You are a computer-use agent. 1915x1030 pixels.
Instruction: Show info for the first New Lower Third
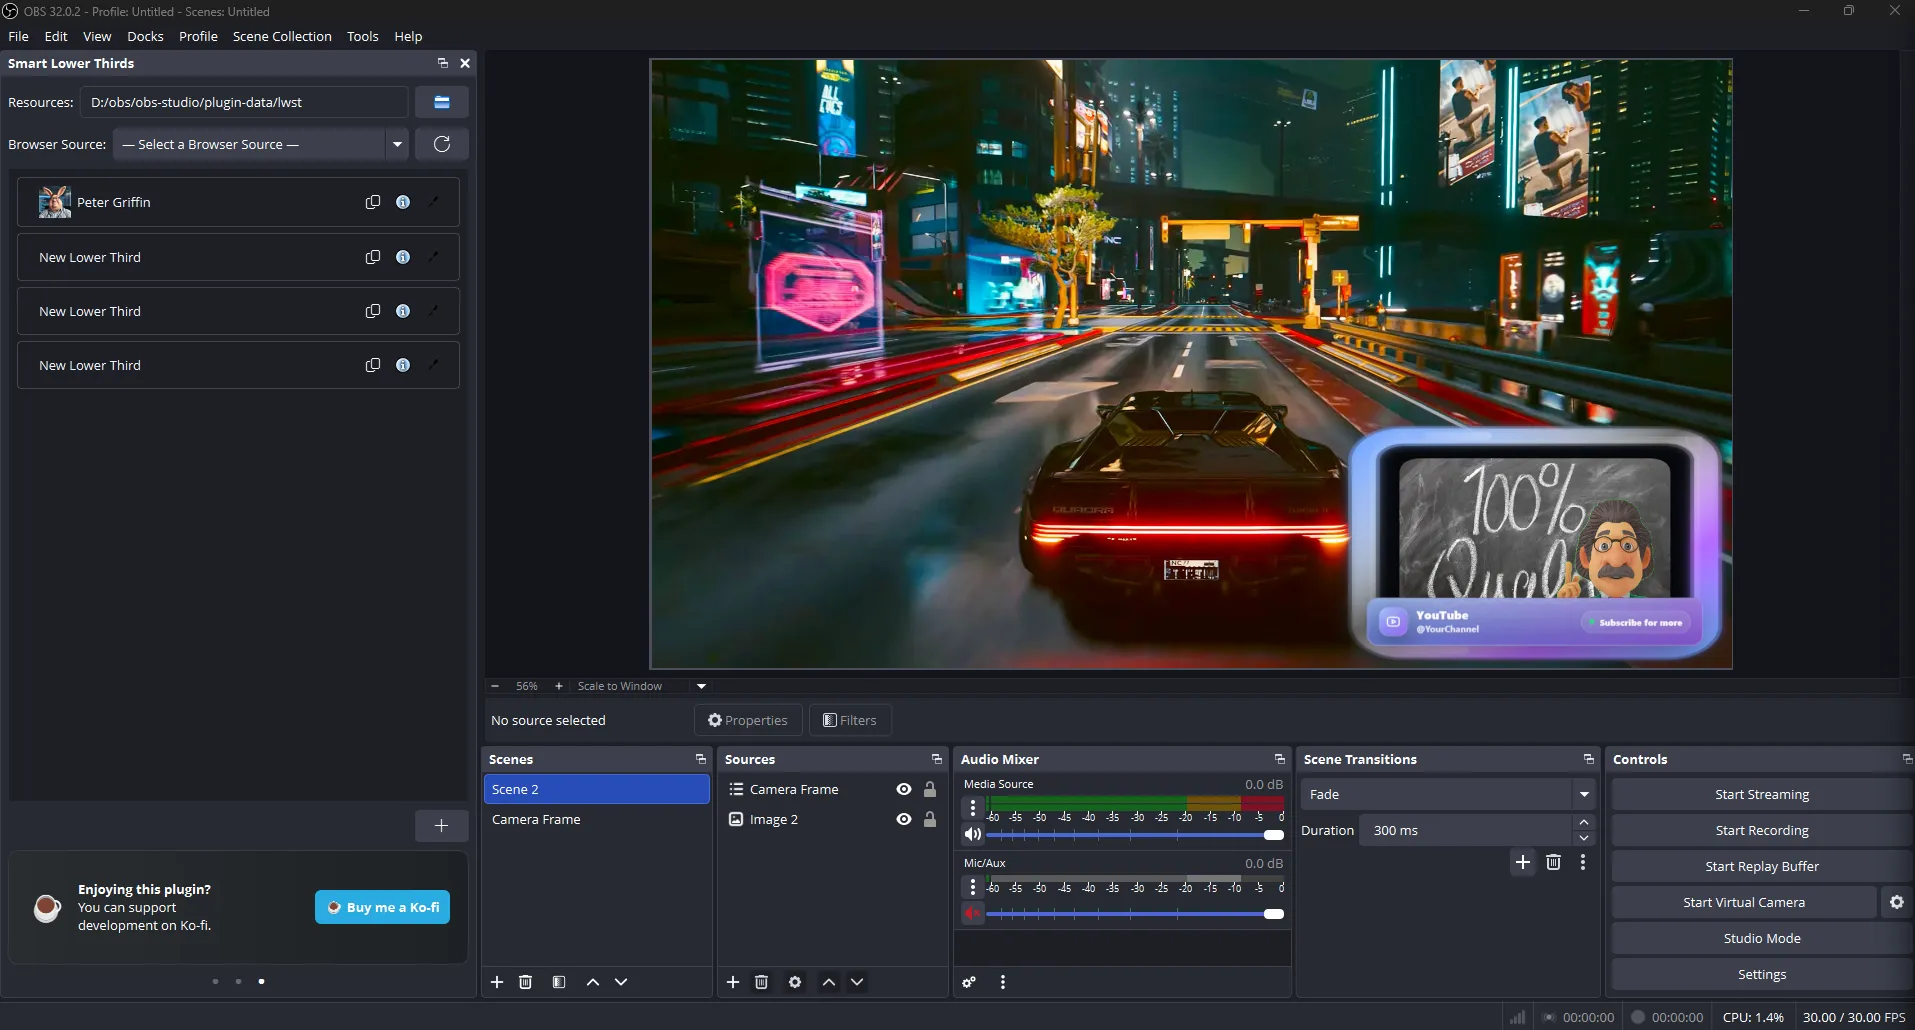[403, 257]
